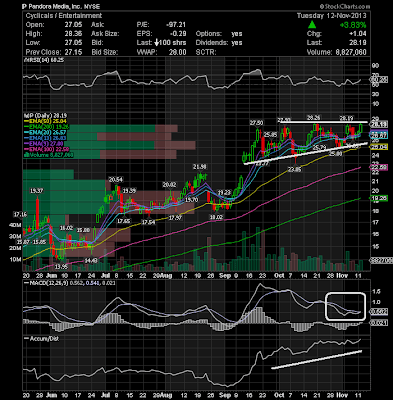Image resolution: width=393 pixels, height=400 pixels.
Task: Click the StockCharts.com label at top right
Action: click(346, 6)
